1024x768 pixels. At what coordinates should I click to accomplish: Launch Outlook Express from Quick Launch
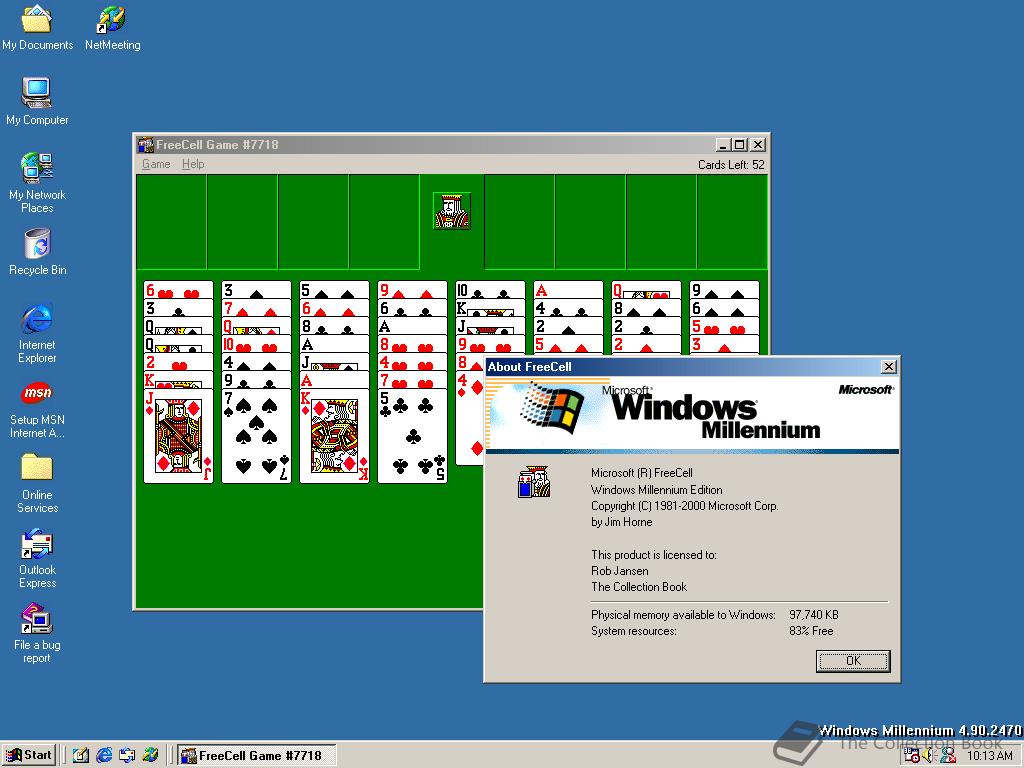pyautogui.click(x=127, y=755)
